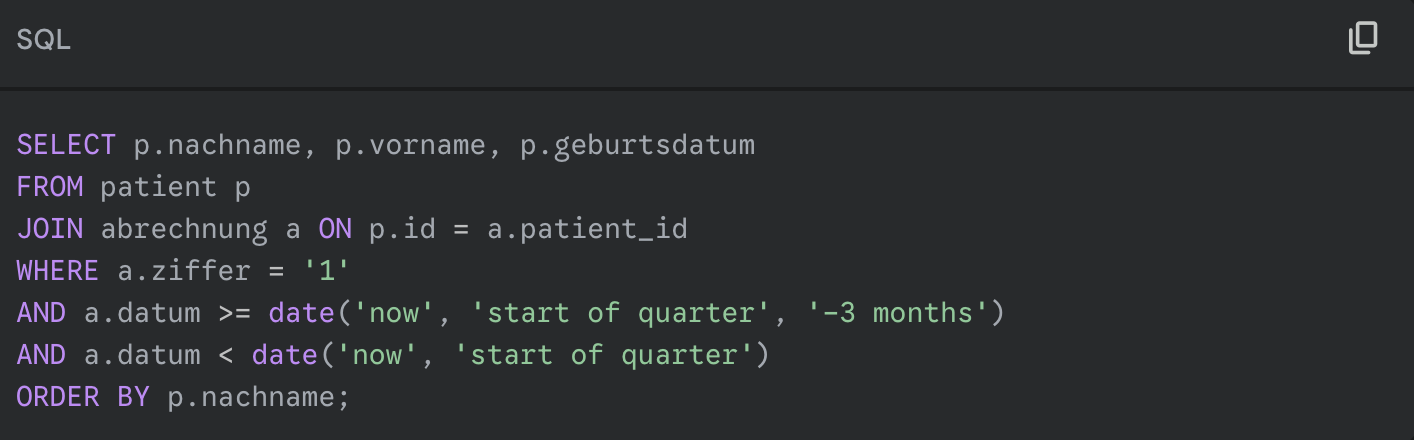Viewport: 1414px width, 440px height.
Task: Click the JOIN keyword
Action: tap(50, 229)
